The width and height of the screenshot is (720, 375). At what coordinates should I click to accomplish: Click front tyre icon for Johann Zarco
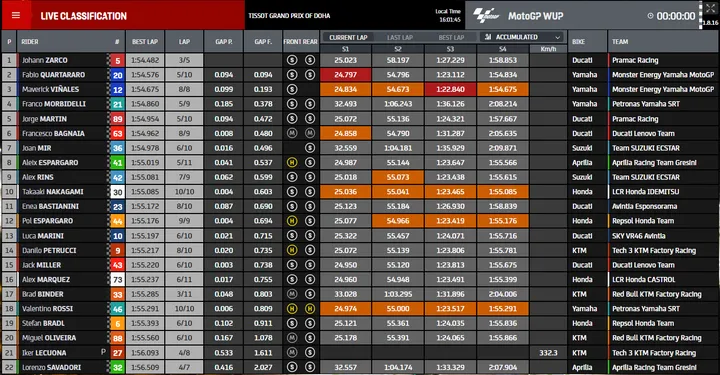292,60
